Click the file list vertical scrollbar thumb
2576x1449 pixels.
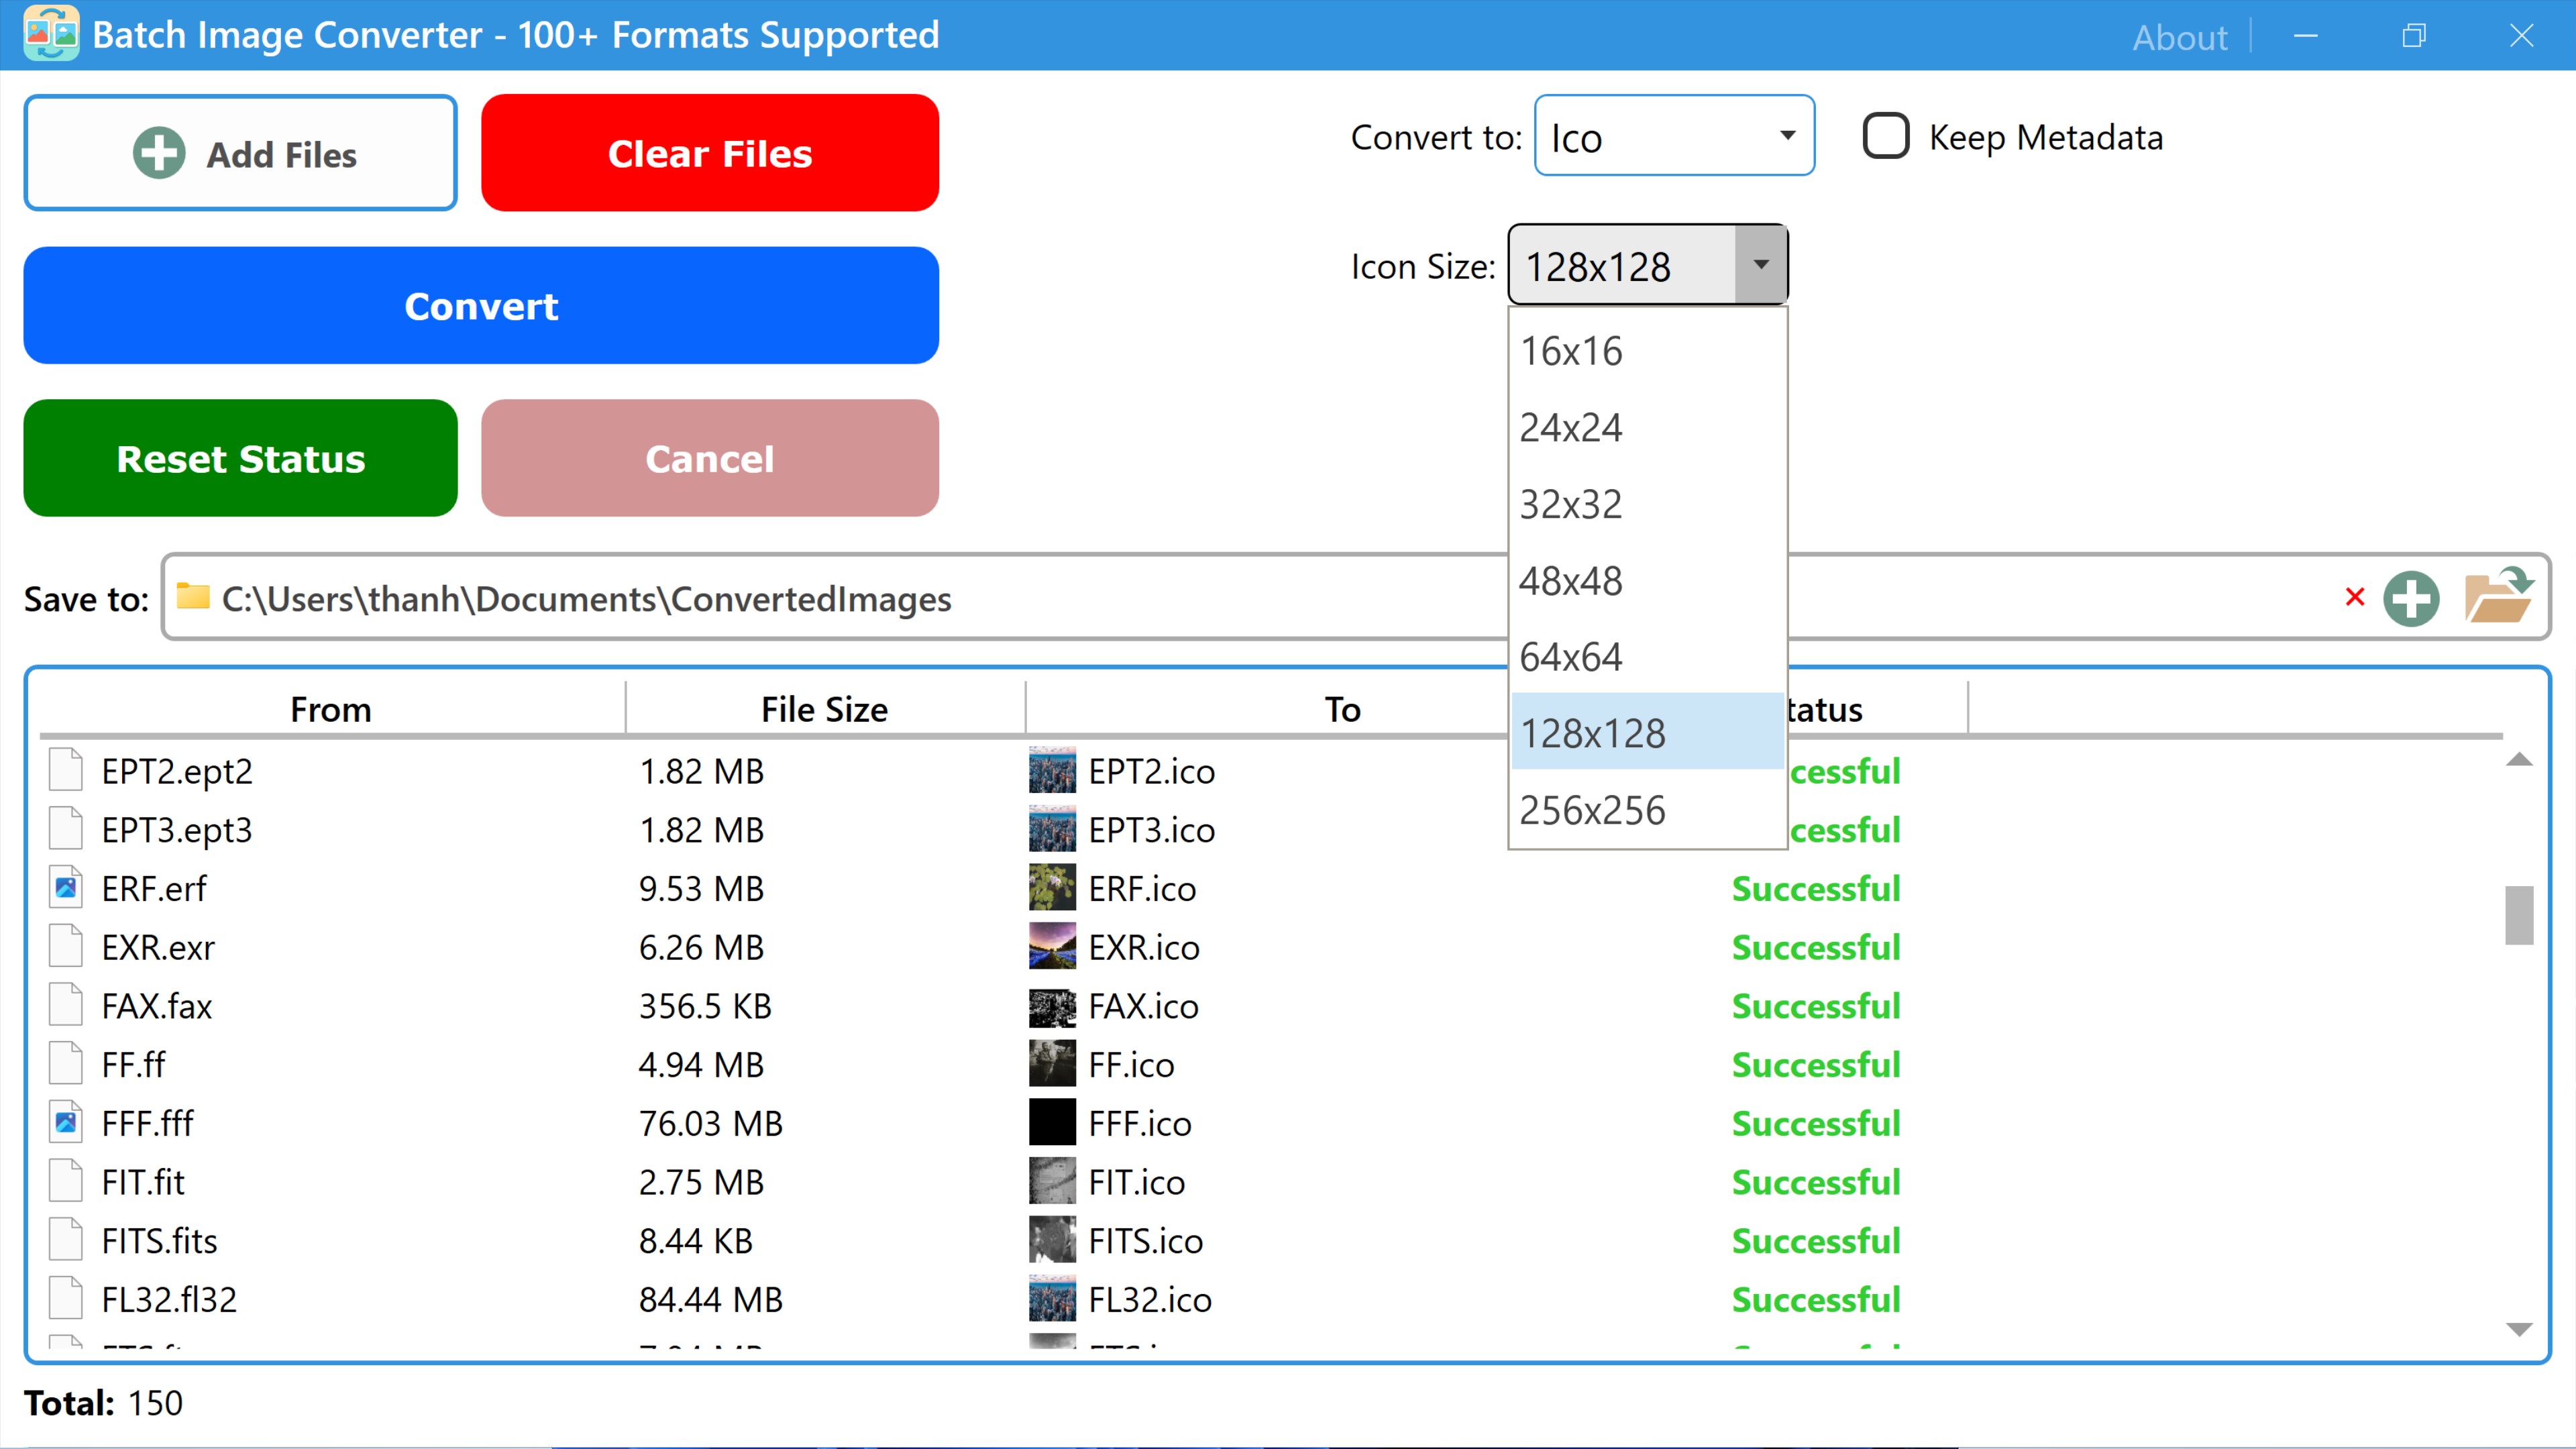2518,914
